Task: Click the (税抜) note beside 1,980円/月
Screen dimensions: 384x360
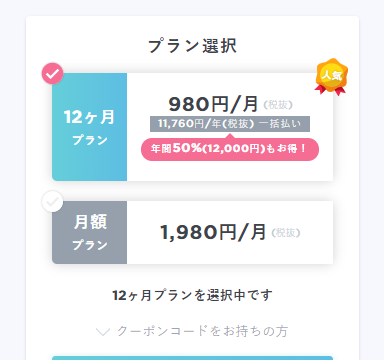Action: coord(286,233)
